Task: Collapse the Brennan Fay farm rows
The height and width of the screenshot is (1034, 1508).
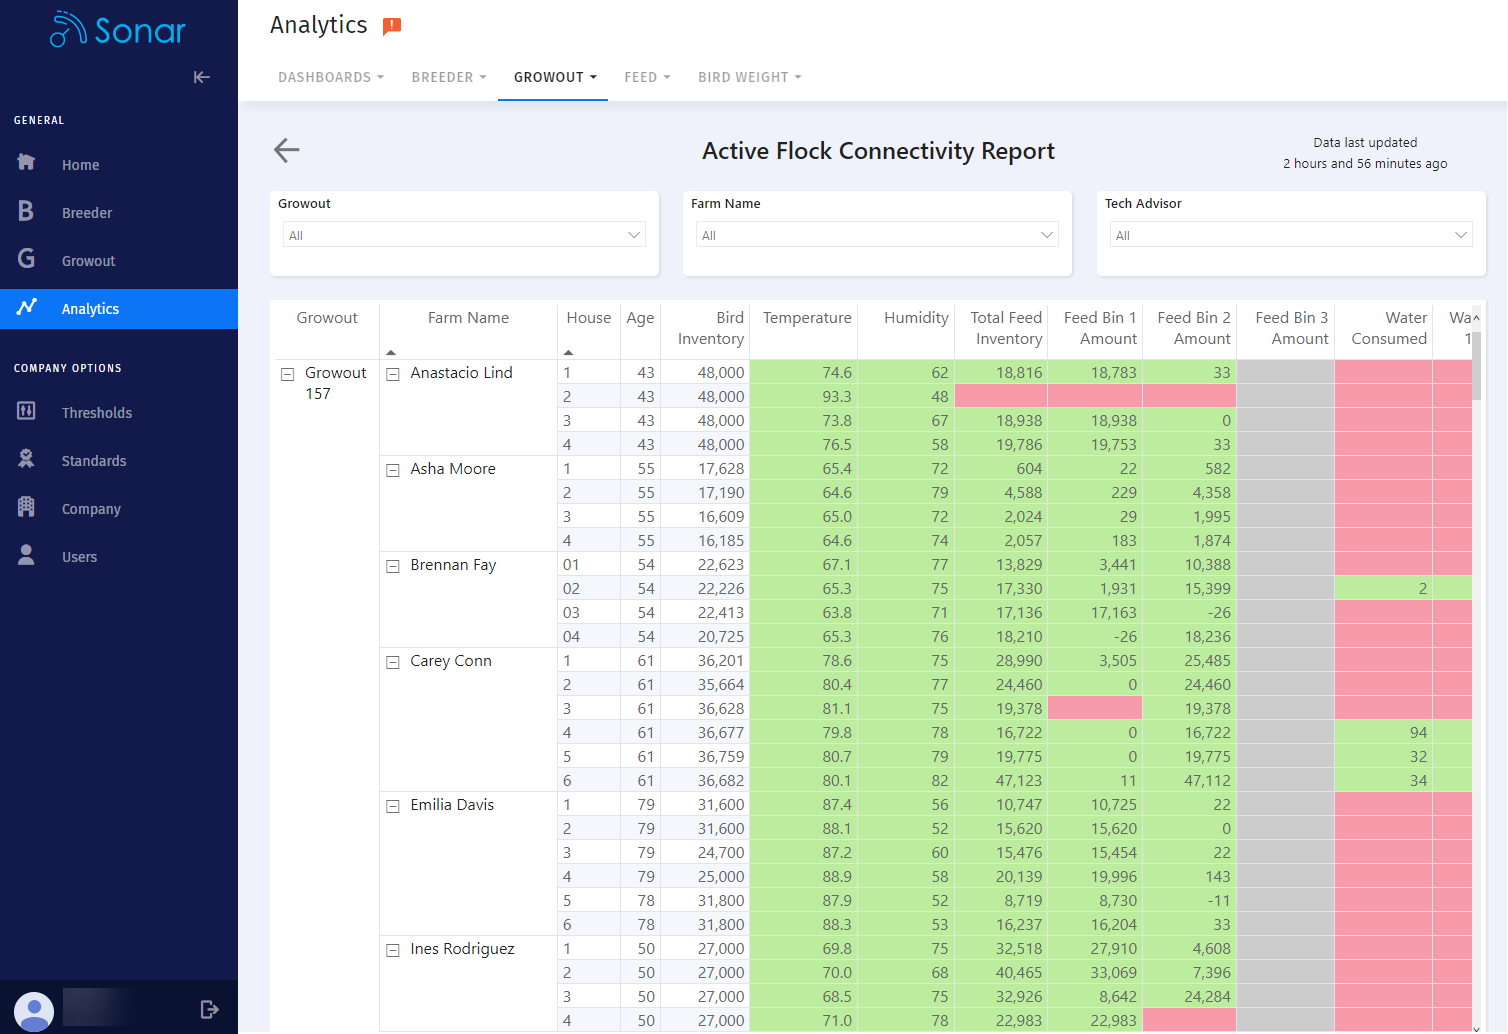Action: click(x=393, y=566)
